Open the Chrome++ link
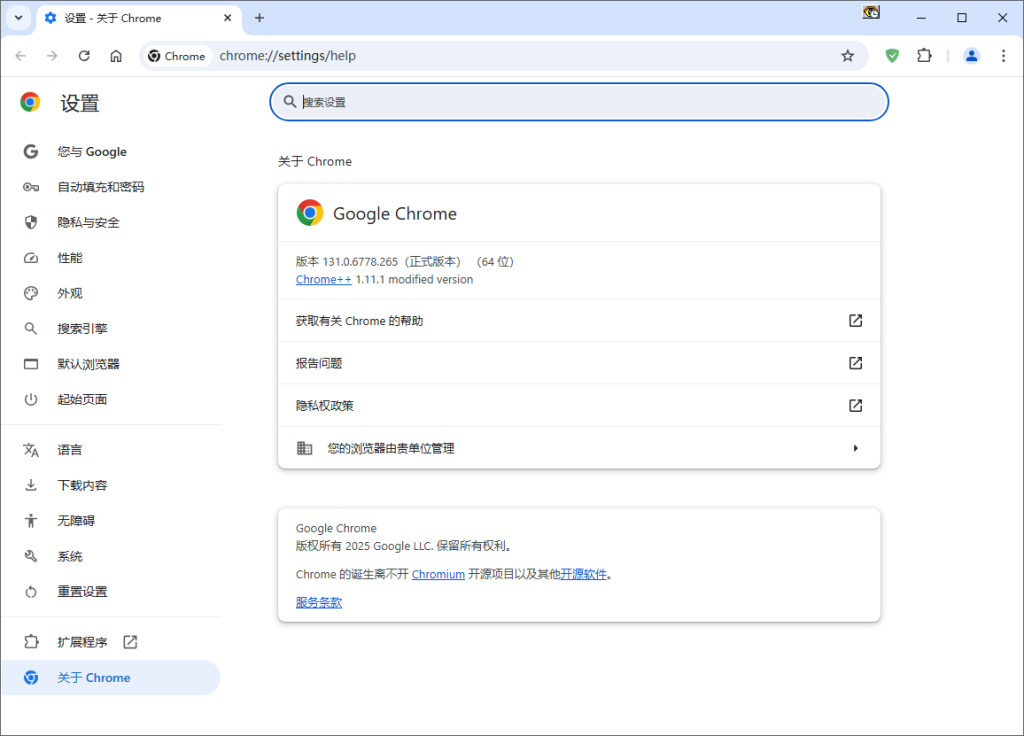Image resolution: width=1024 pixels, height=736 pixels. [323, 280]
